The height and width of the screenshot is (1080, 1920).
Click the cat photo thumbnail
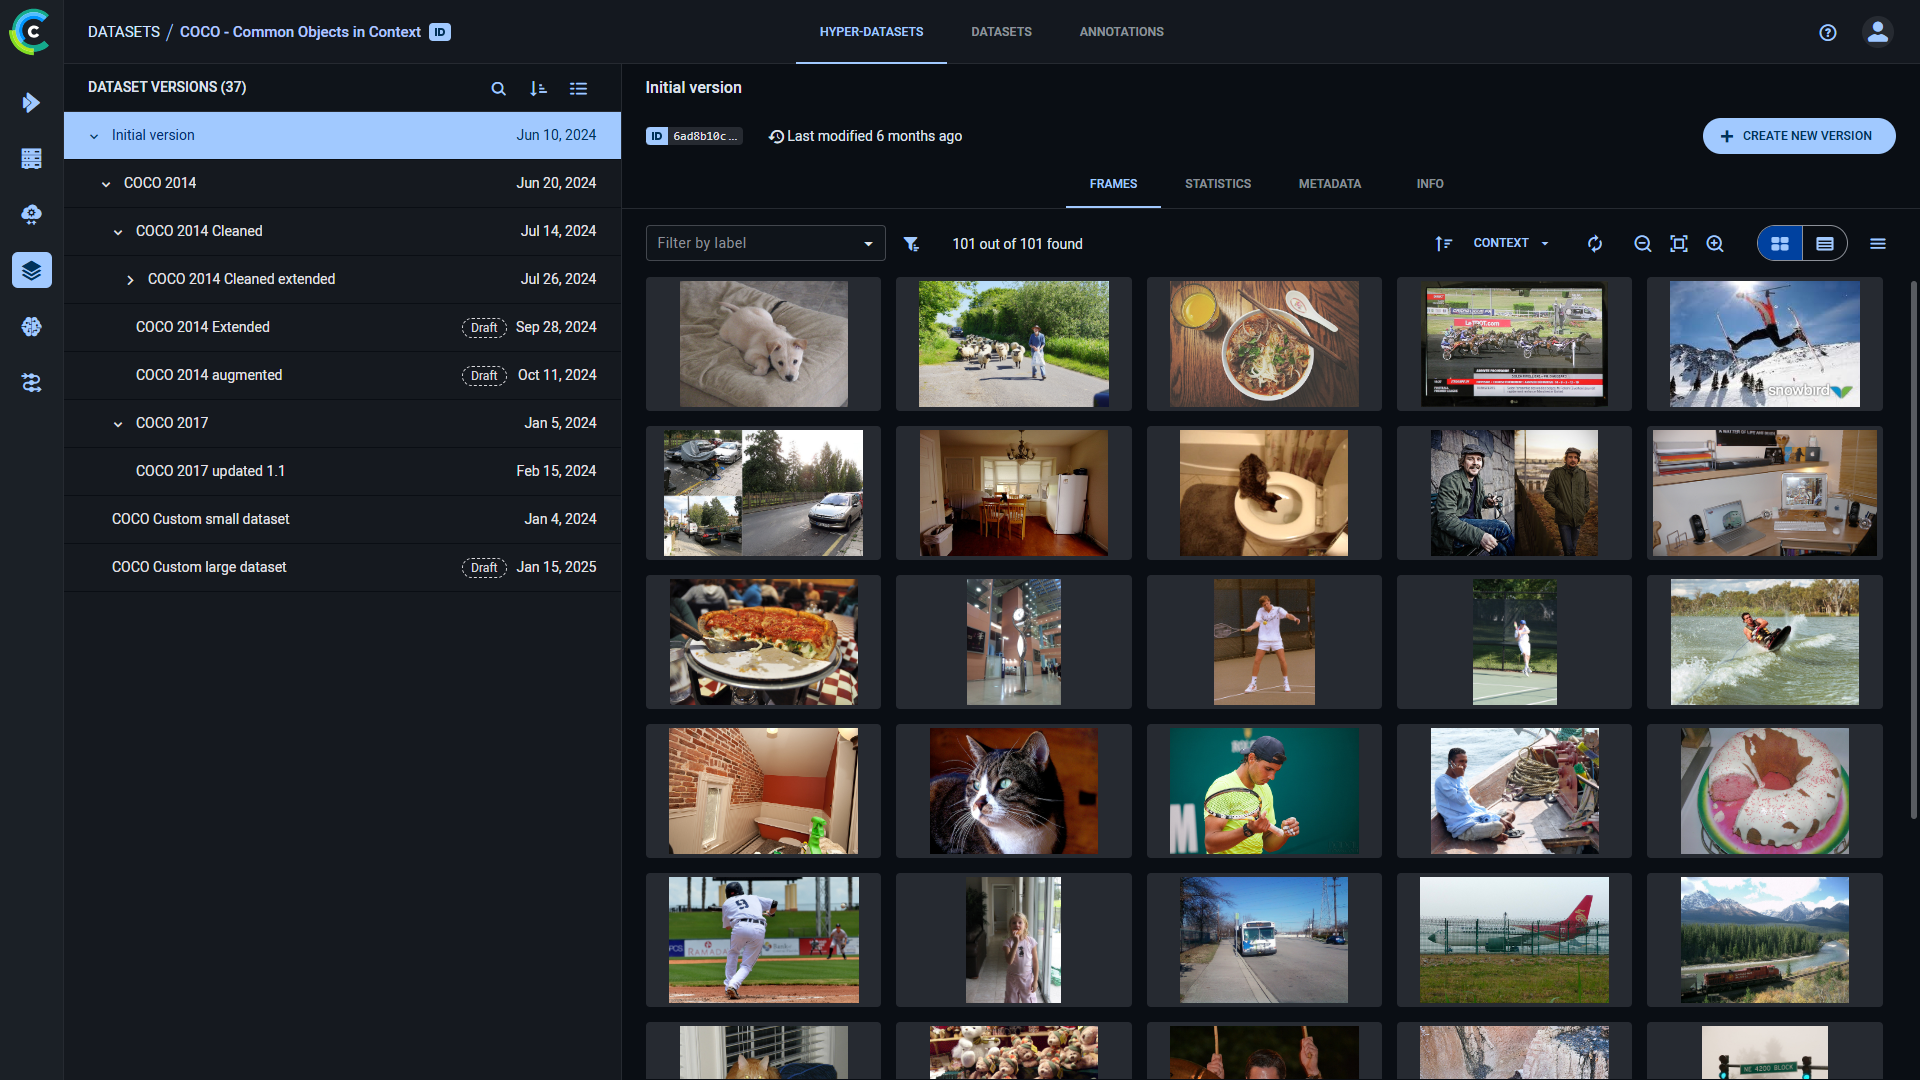(x=1014, y=791)
